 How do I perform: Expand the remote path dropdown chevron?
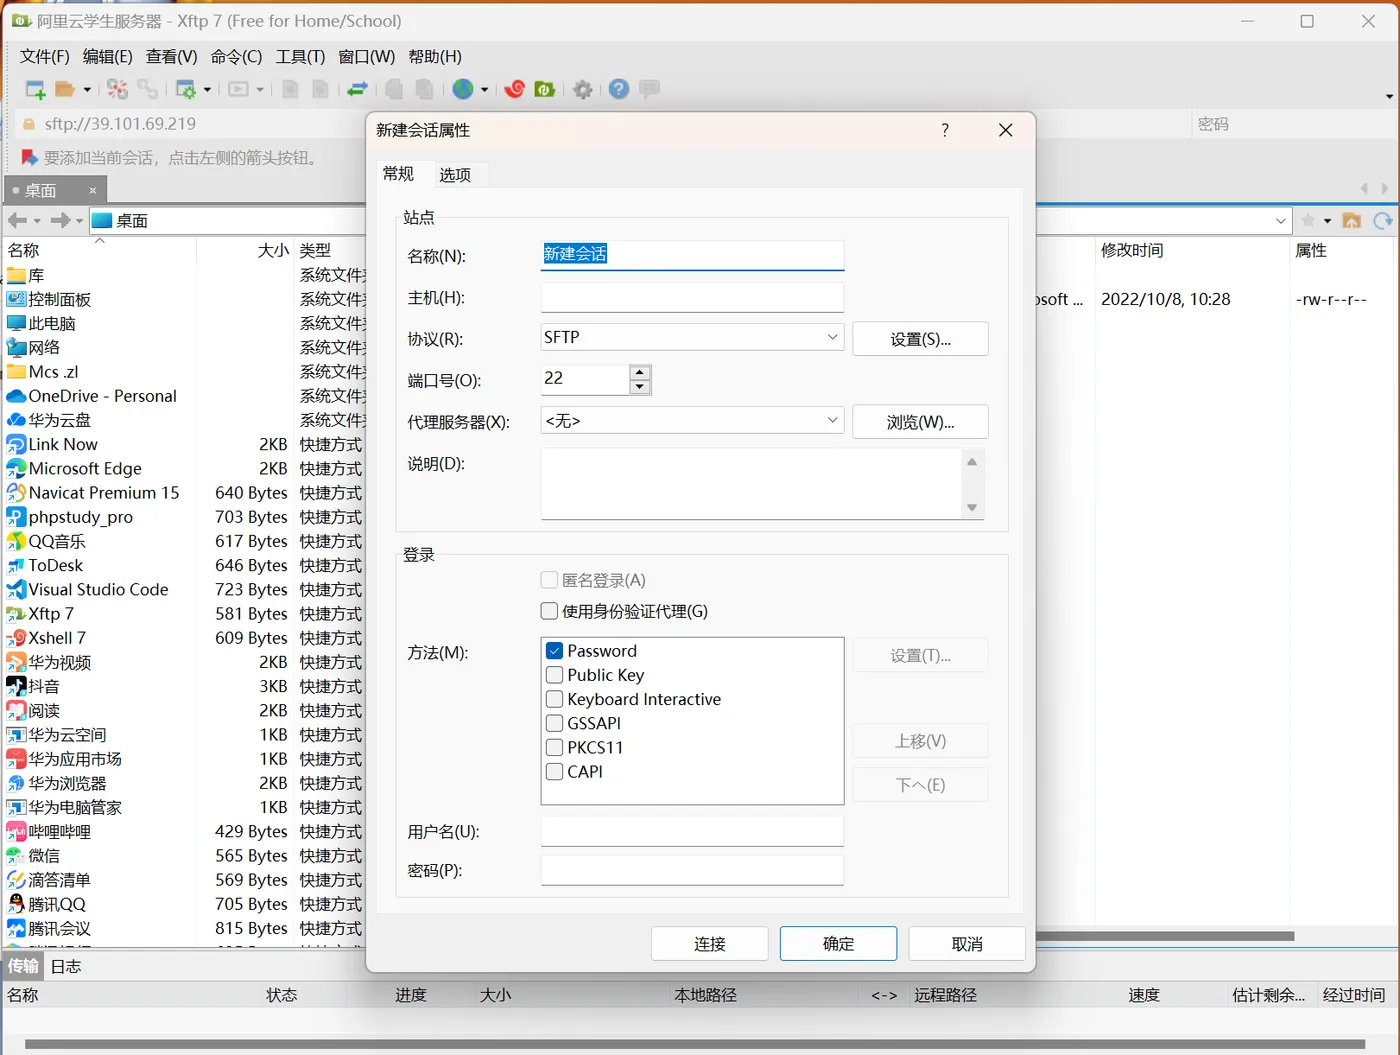[1281, 221]
